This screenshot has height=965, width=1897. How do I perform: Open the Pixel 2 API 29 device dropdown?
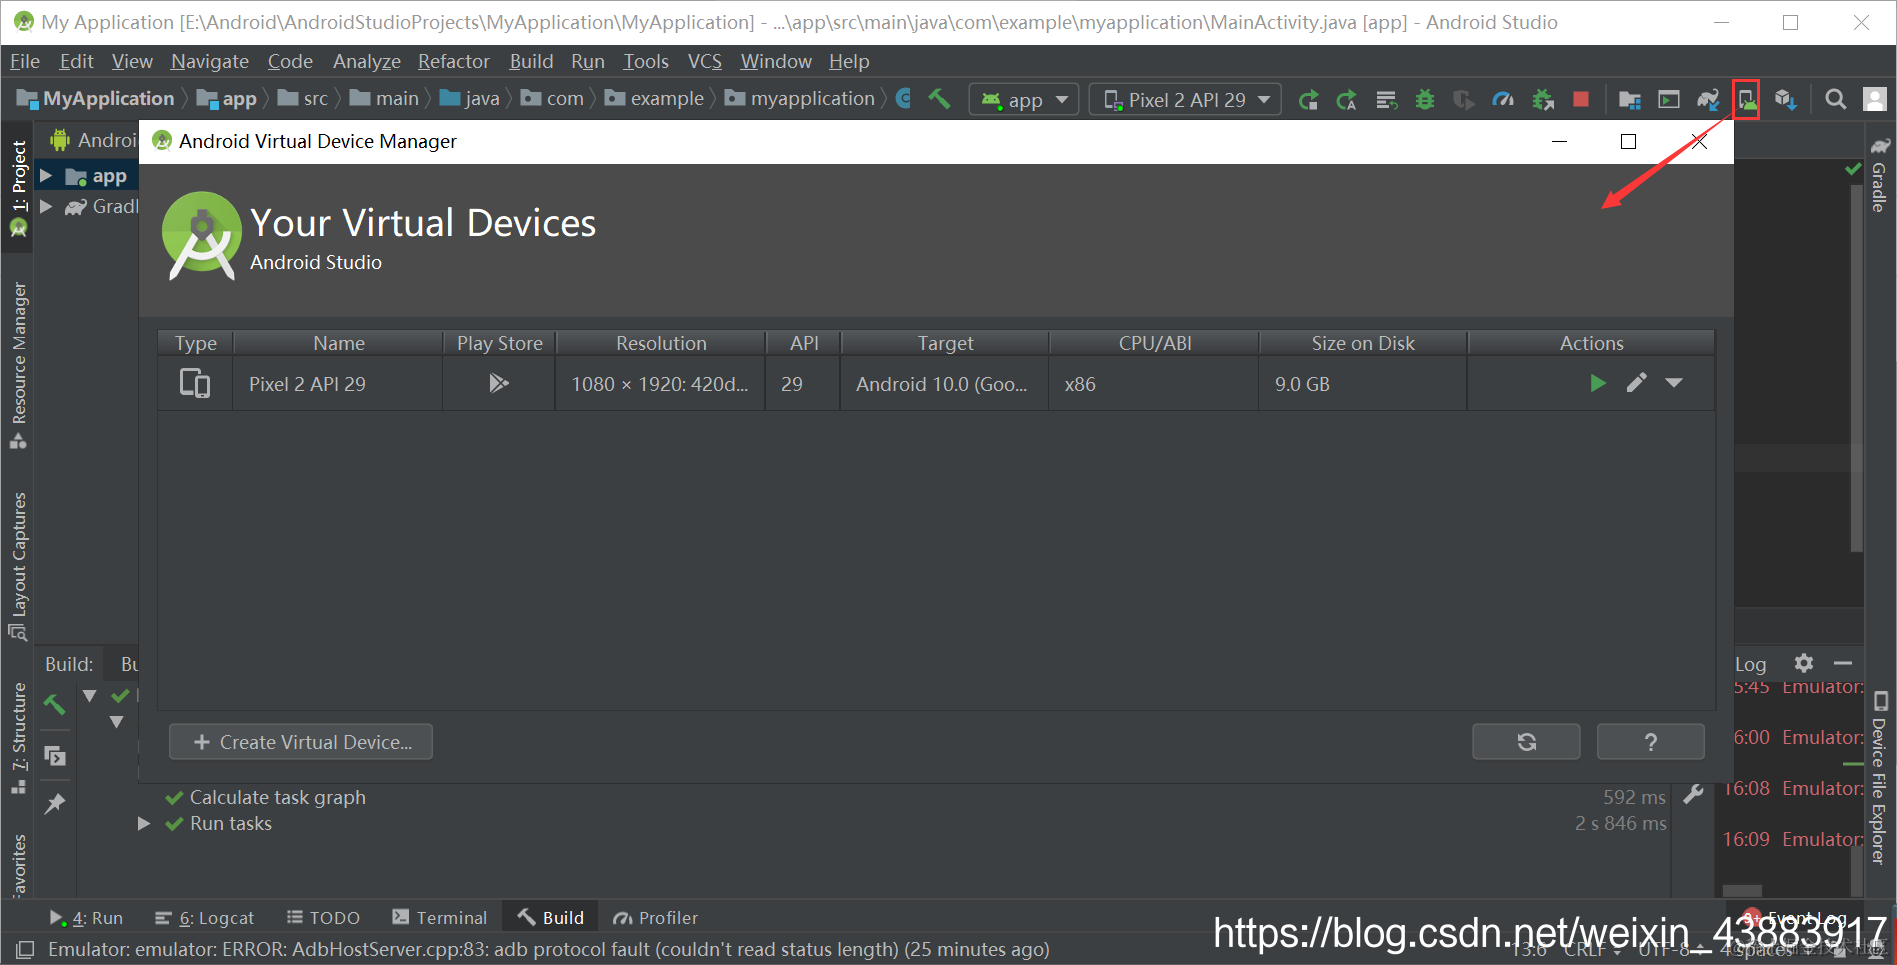(x=1185, y=99)
